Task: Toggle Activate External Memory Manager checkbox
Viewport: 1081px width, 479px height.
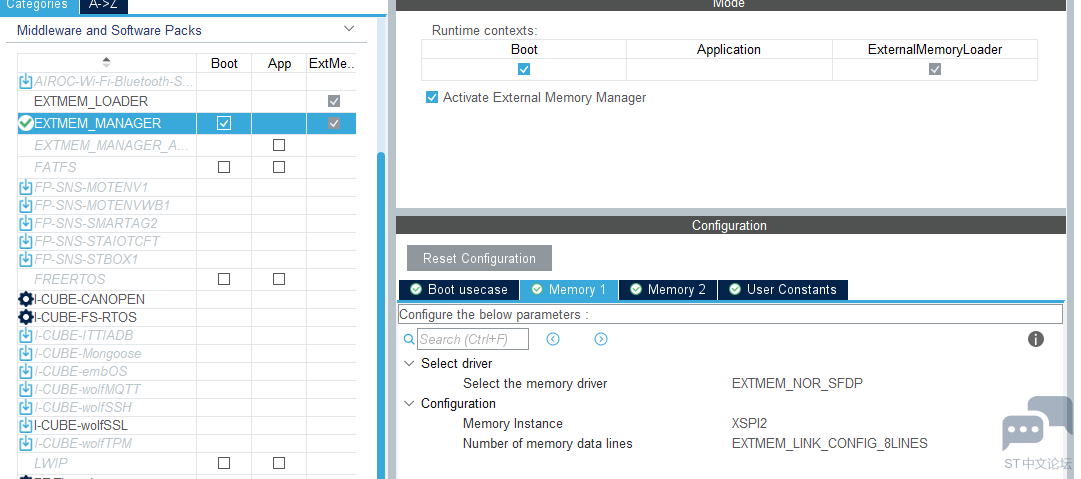Action: tap(432, 98)
